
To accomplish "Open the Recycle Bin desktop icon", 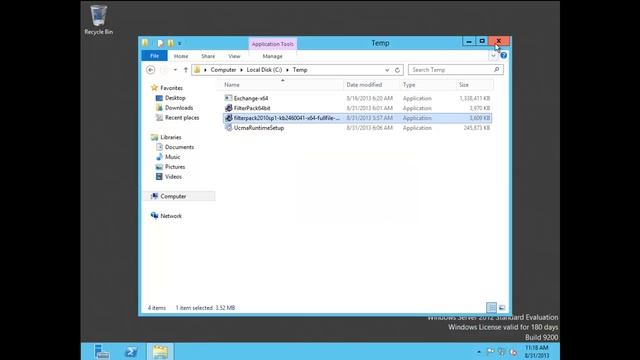I will (98, 20).
